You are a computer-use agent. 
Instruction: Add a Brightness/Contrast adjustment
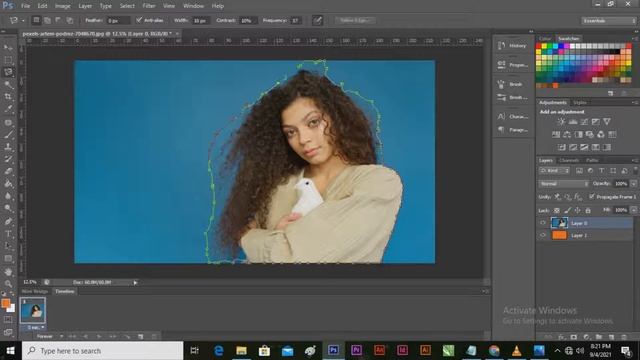coord(561,122)
